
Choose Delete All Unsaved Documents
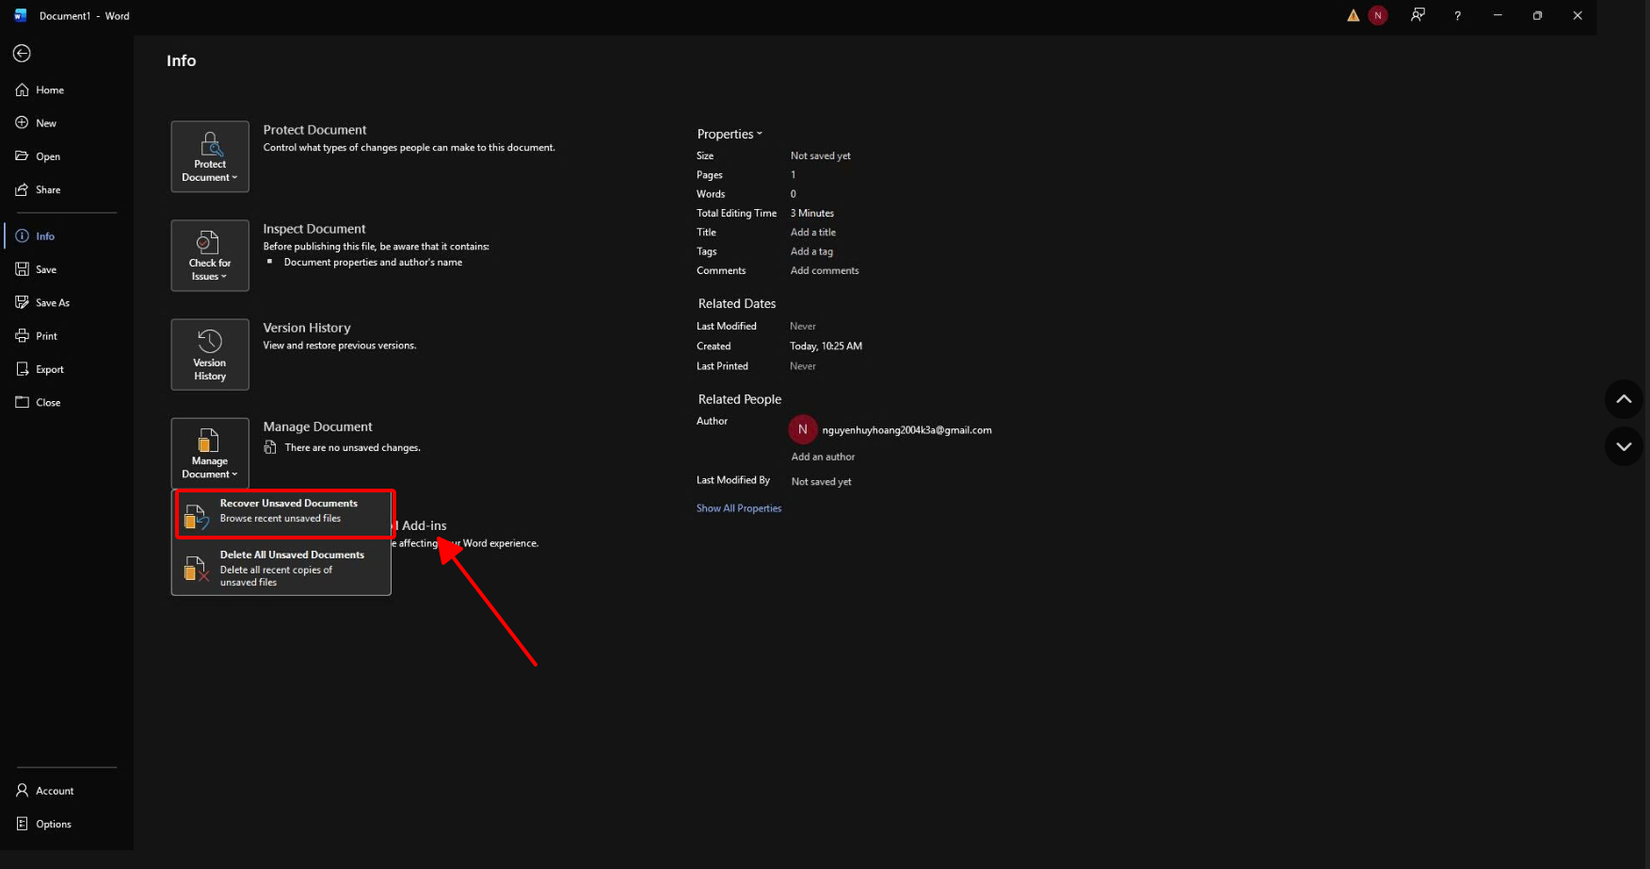[x=282, y=568]
